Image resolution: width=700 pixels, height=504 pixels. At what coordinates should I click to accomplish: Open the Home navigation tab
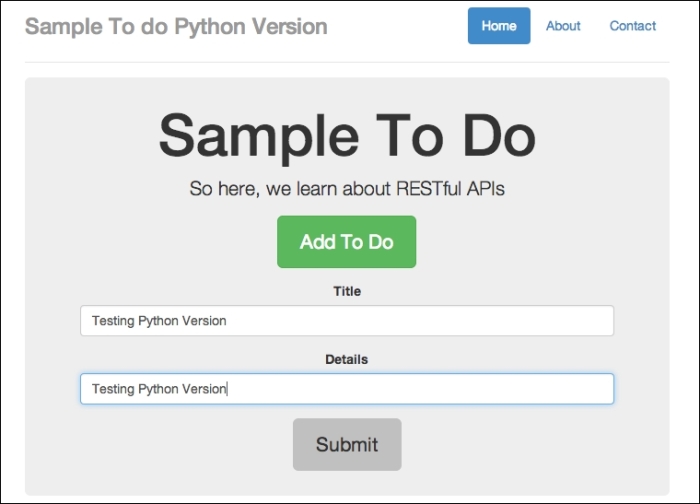click(499, 26)
